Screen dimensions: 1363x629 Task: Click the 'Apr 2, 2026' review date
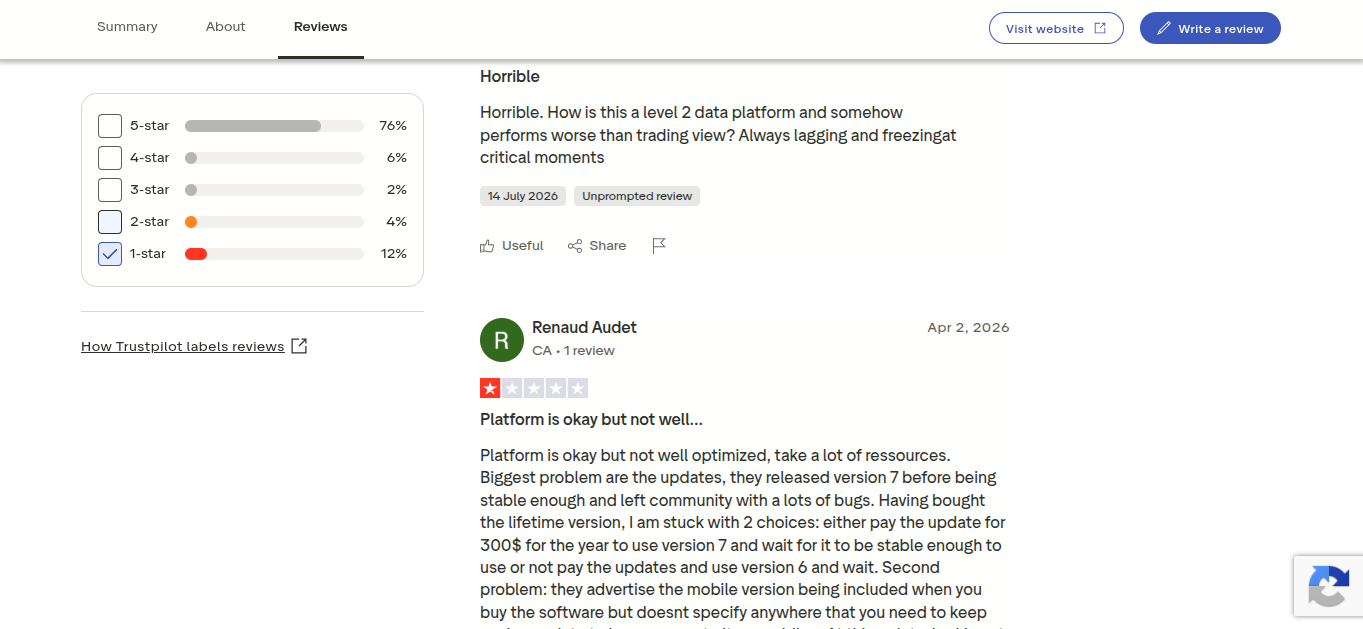click(968, 327)
